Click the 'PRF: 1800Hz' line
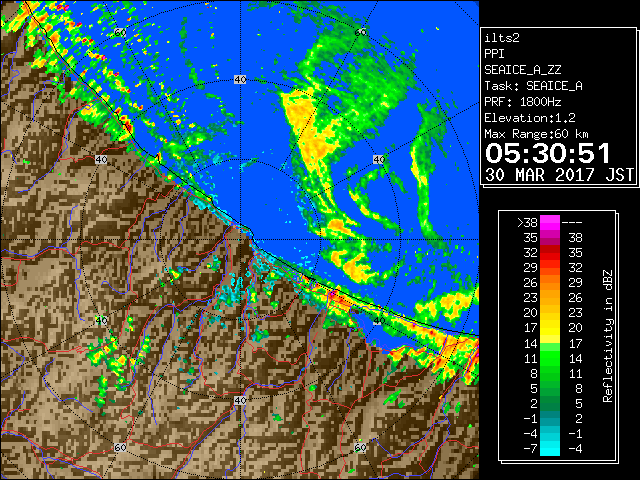Image resolution: width=640 pixels, height=480 pixels. pos(522,102)
